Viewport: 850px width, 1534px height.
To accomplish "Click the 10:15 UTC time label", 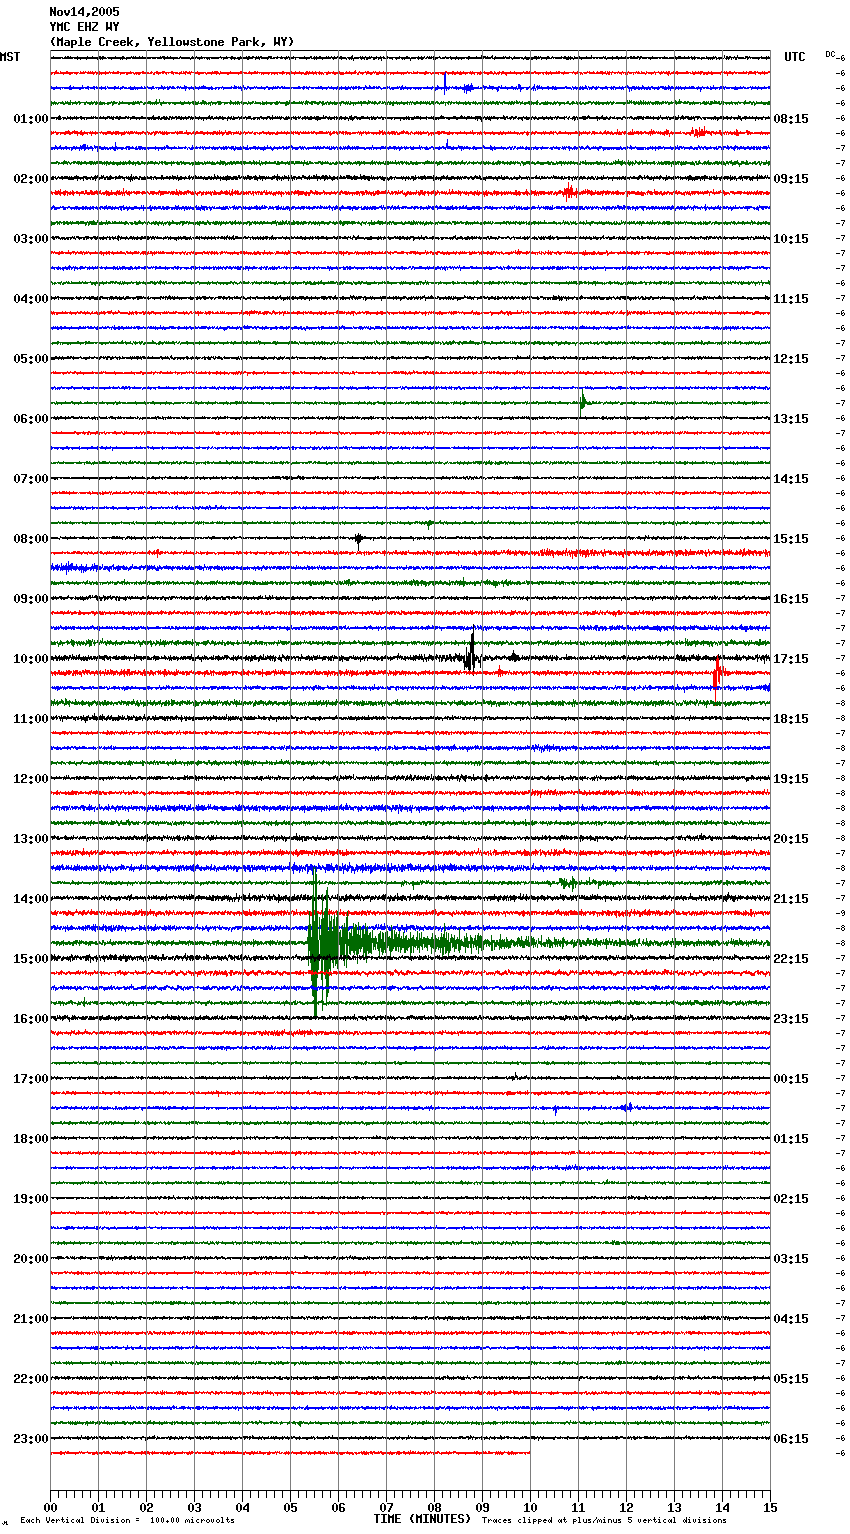I will (x=791, y=239).
